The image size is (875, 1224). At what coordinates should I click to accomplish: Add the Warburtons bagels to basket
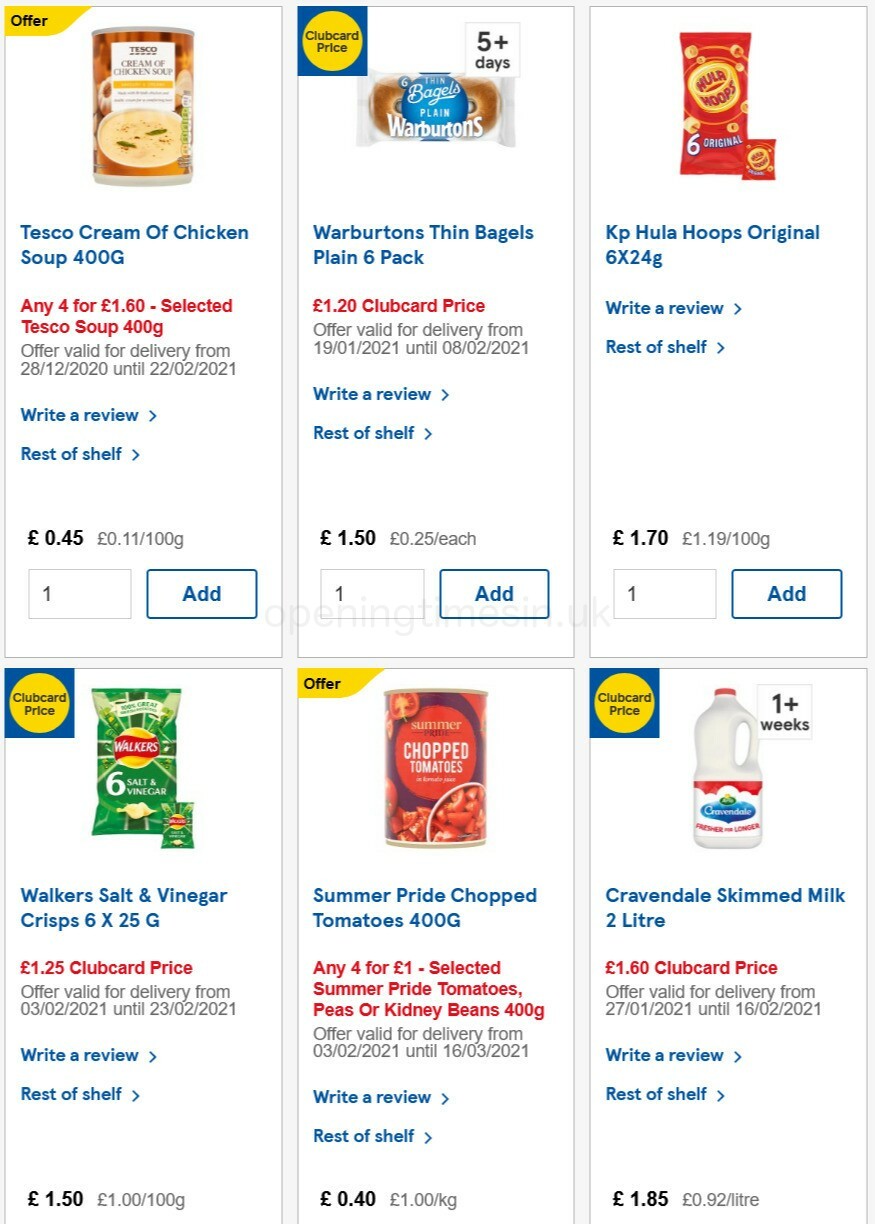(x=494, y=593)
